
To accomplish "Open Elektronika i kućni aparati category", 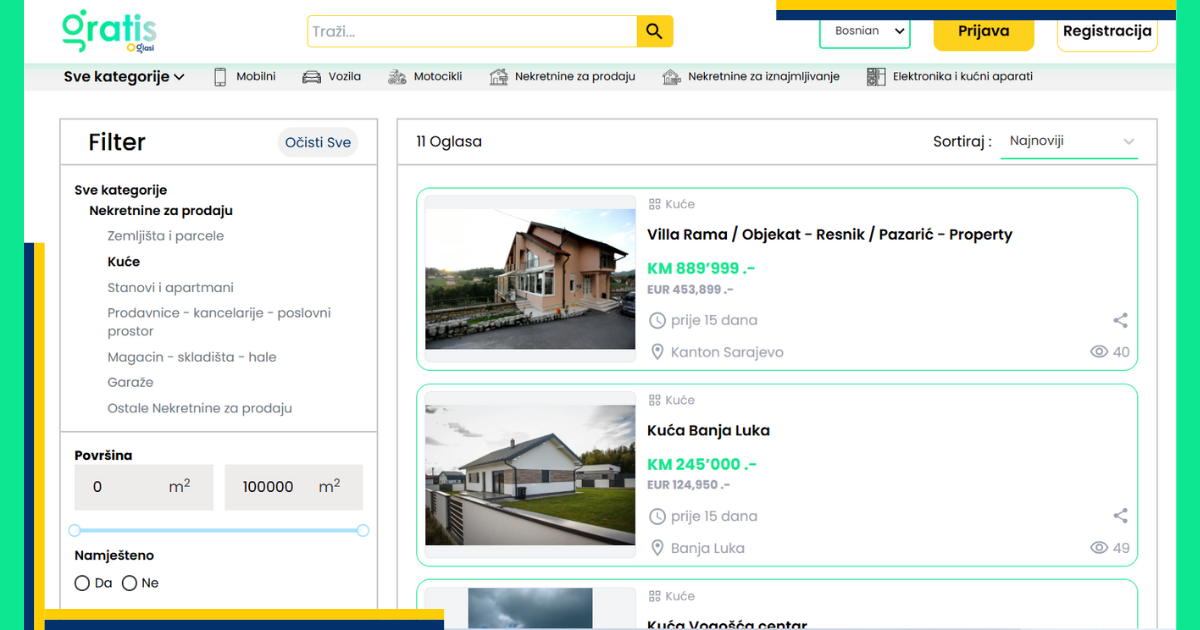I will click(963, 76).
